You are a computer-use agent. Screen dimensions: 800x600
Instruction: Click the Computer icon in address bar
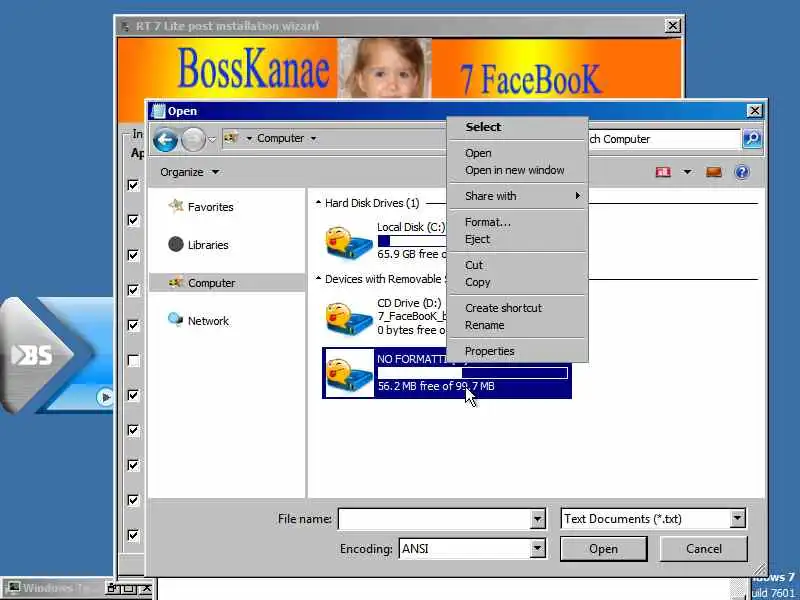click(x=231, y=138)
